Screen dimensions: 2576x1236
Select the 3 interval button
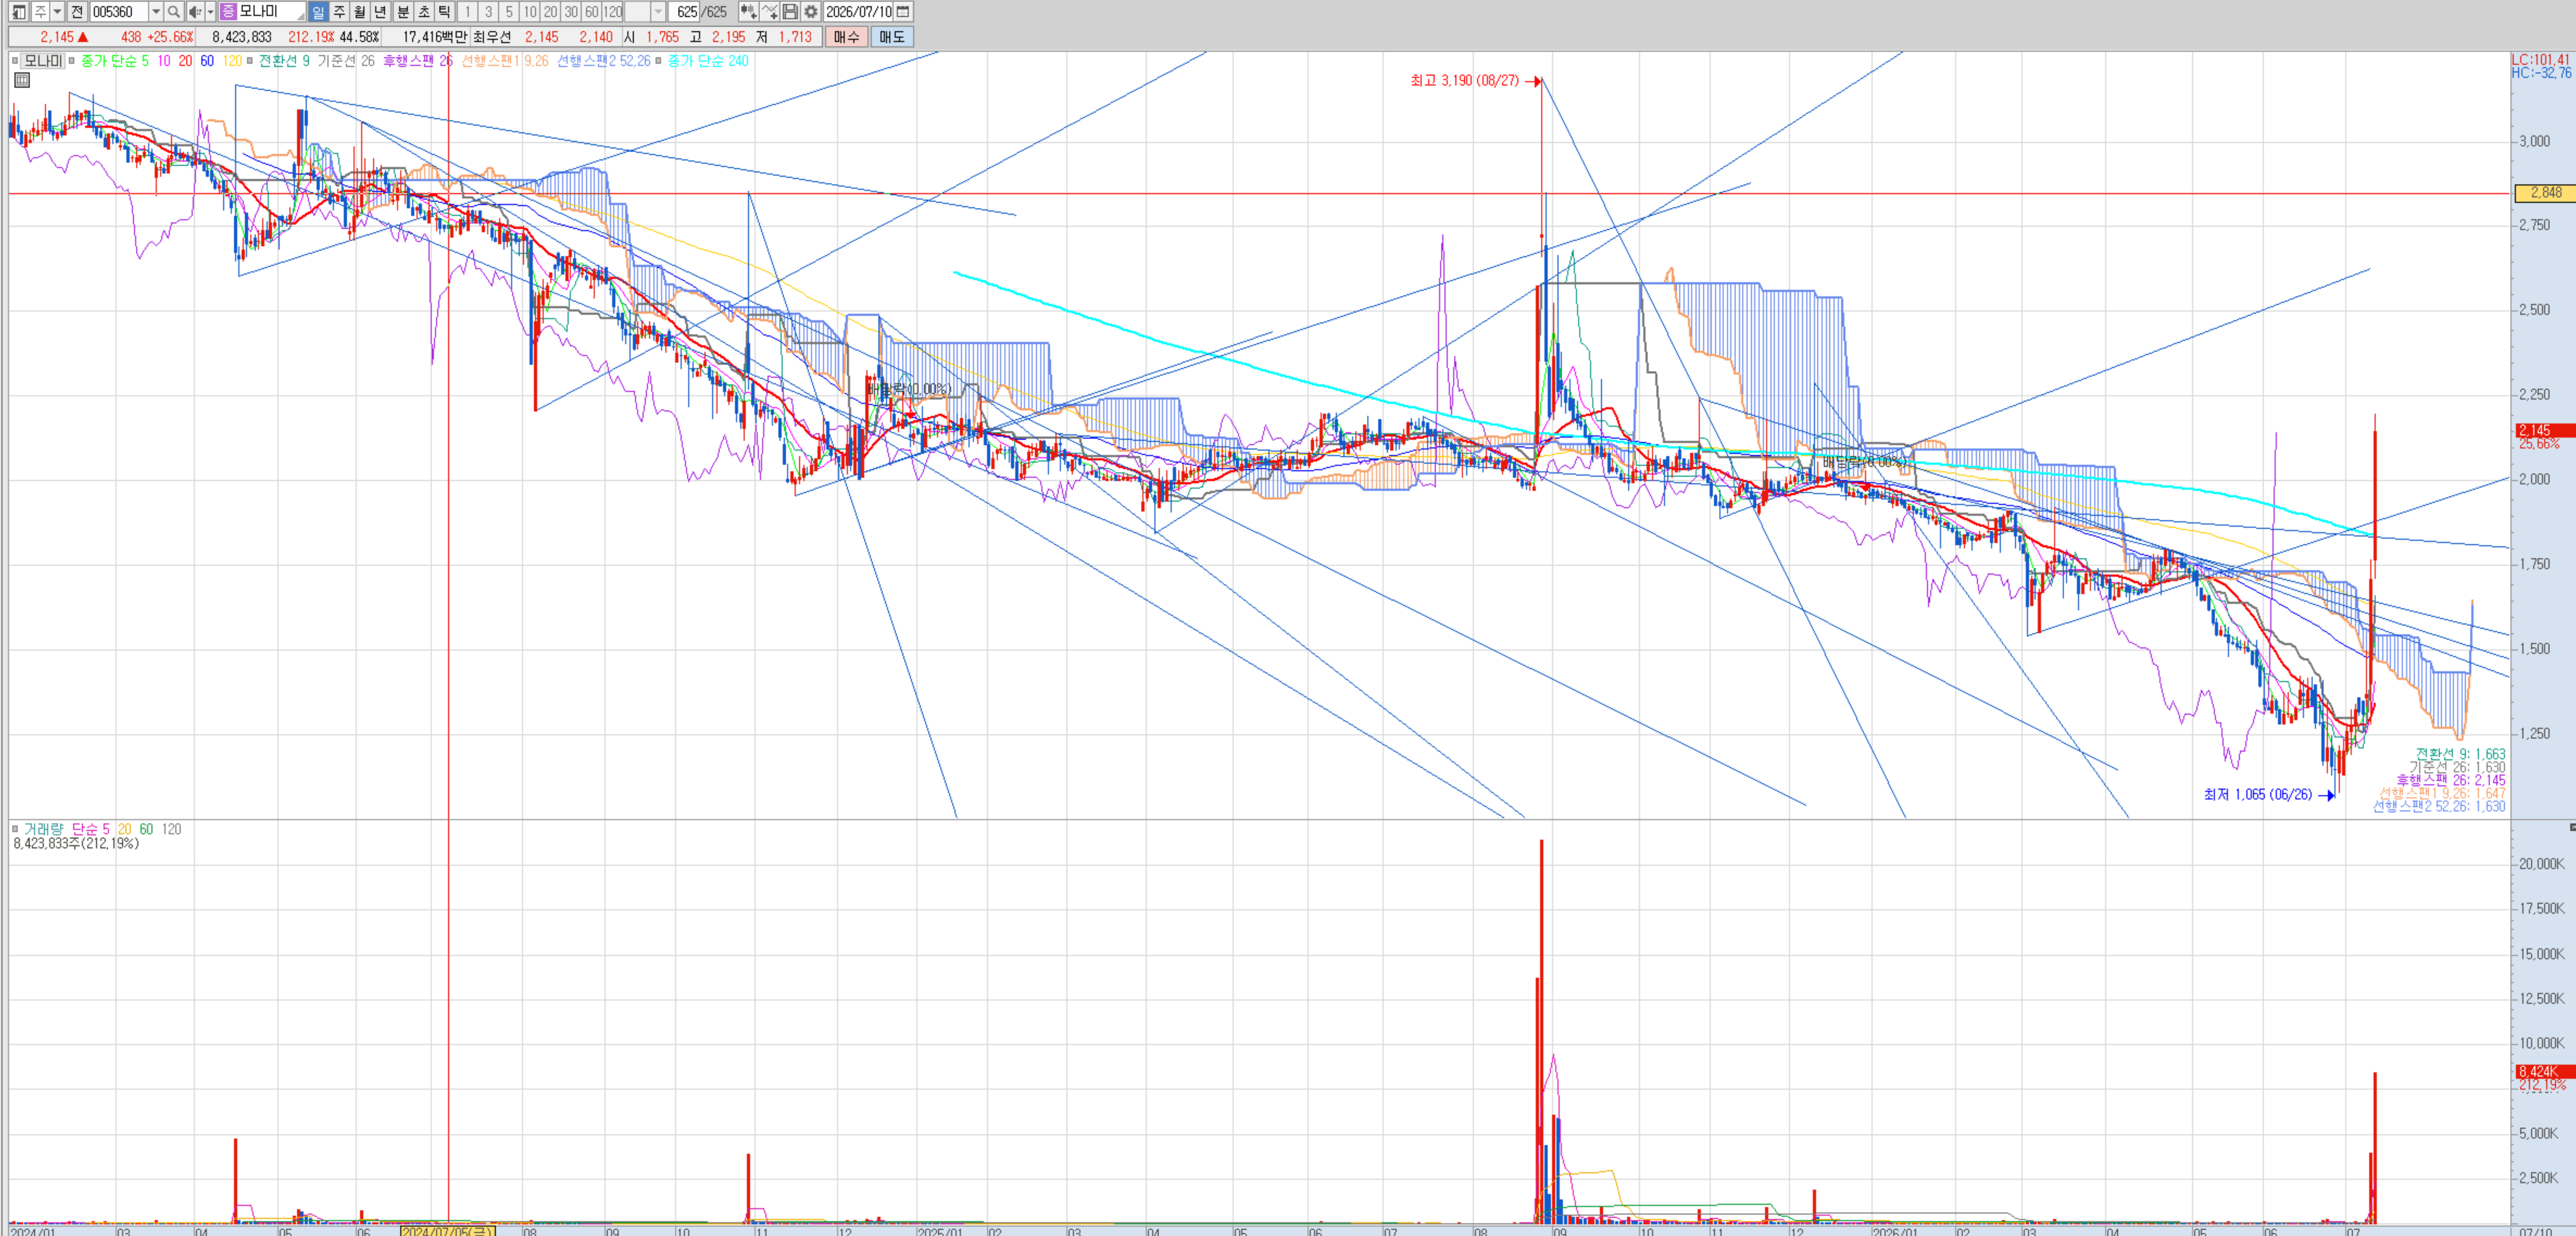point(488,12)
